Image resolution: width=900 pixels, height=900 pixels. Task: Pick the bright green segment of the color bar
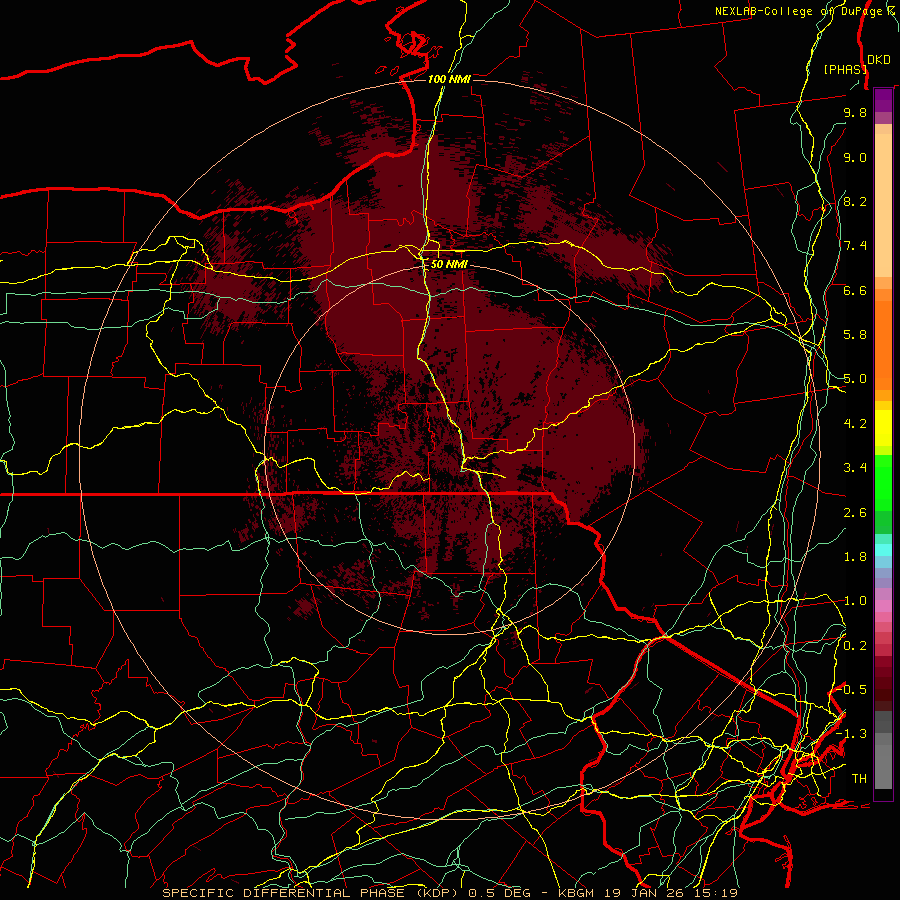883,482
